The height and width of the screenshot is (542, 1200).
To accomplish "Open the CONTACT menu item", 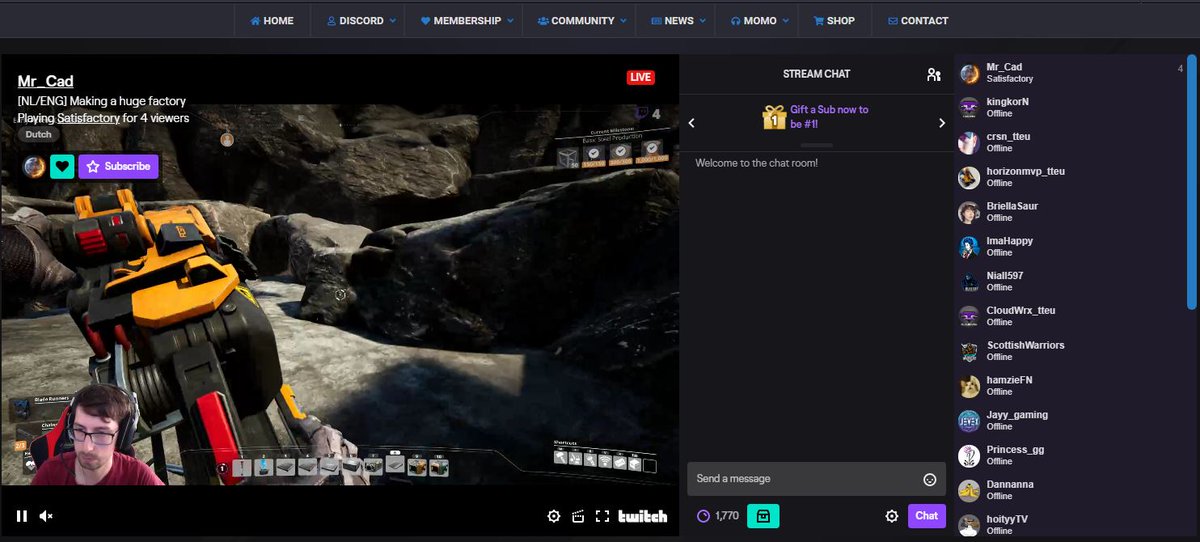I will tap(918, 21).
